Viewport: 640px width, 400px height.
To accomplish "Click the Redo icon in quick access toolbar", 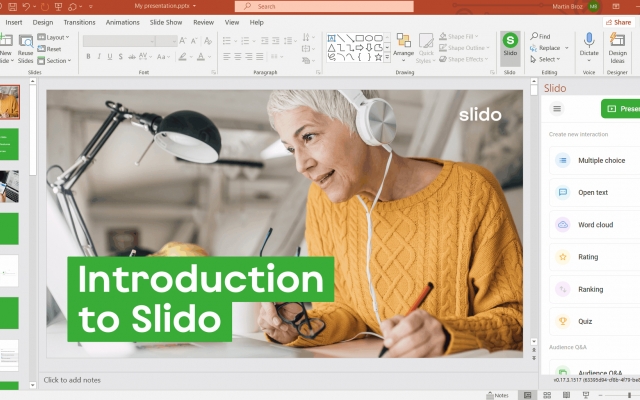I will tap(44, 6).
